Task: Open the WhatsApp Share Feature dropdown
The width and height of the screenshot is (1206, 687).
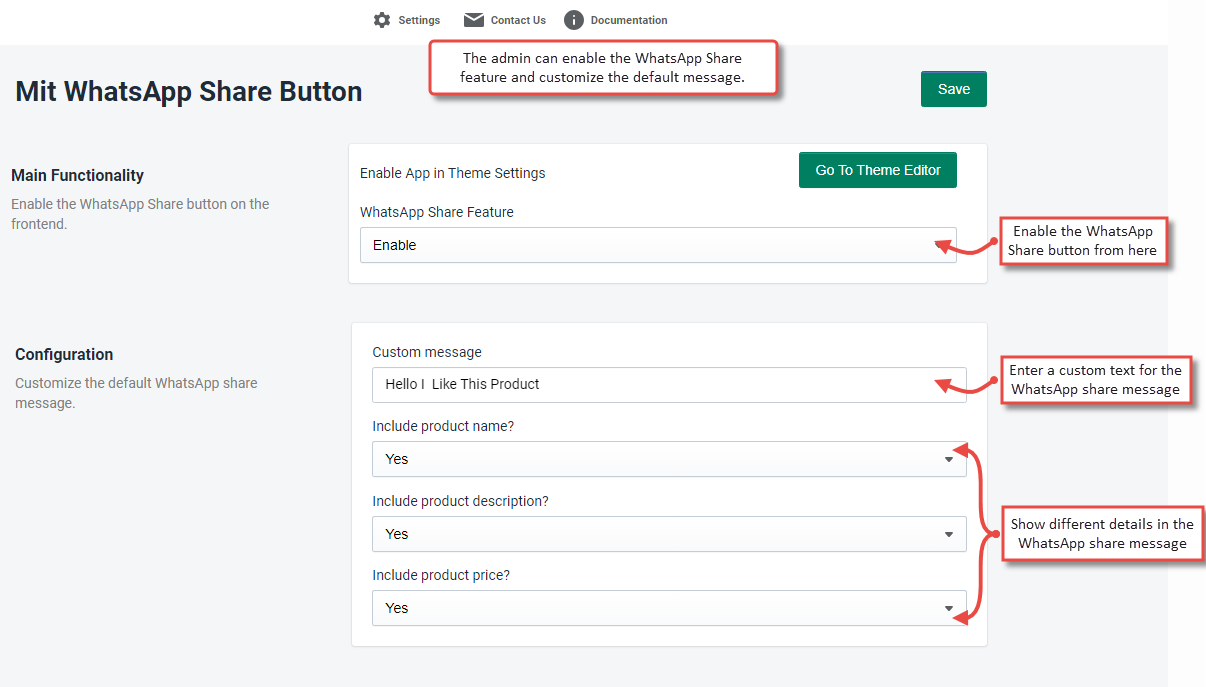Action: click(657, 245)
